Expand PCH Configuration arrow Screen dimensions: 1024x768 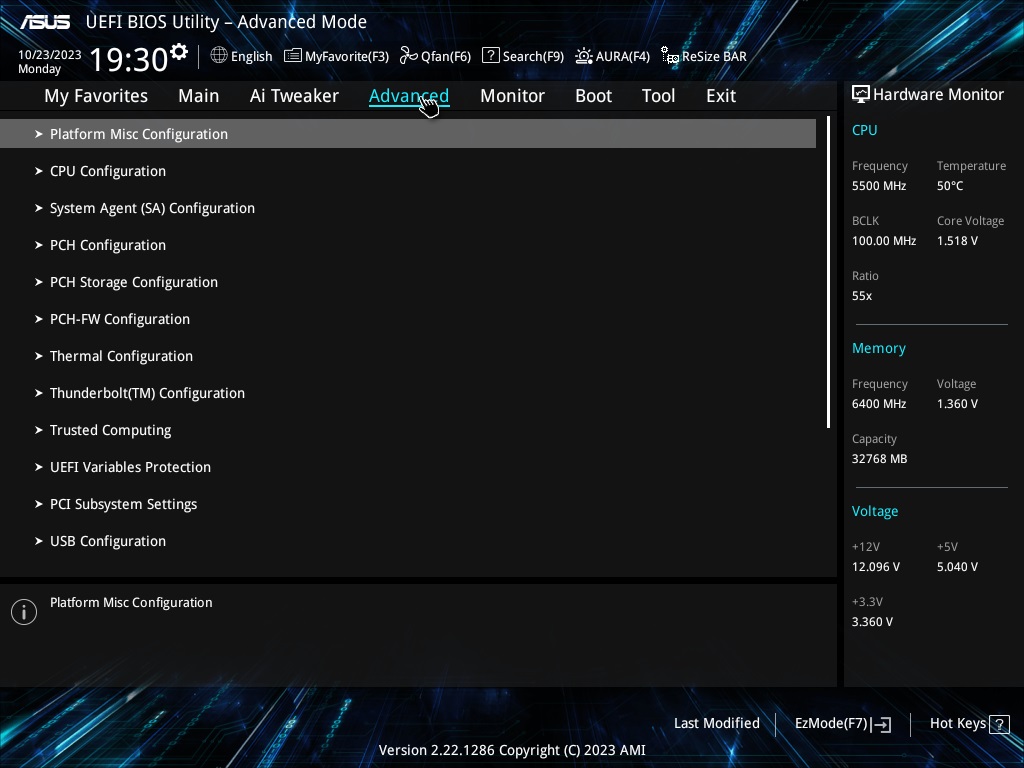pos(39,245)
